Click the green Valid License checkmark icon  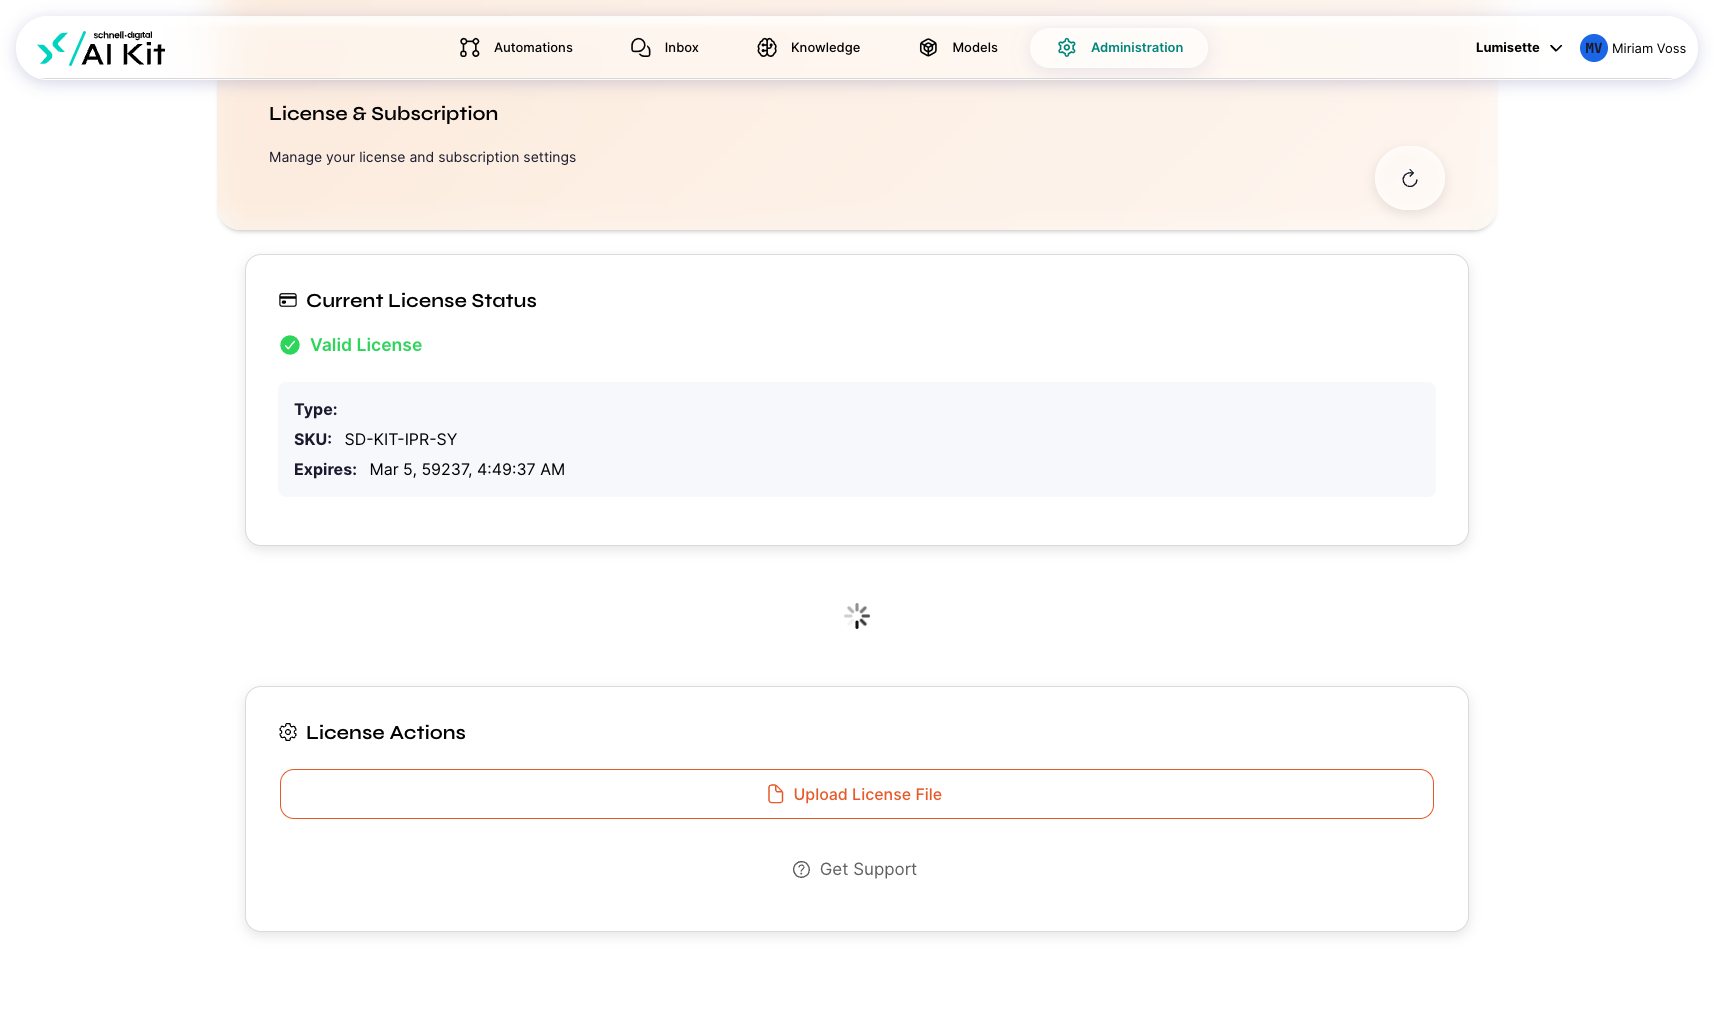290,345
